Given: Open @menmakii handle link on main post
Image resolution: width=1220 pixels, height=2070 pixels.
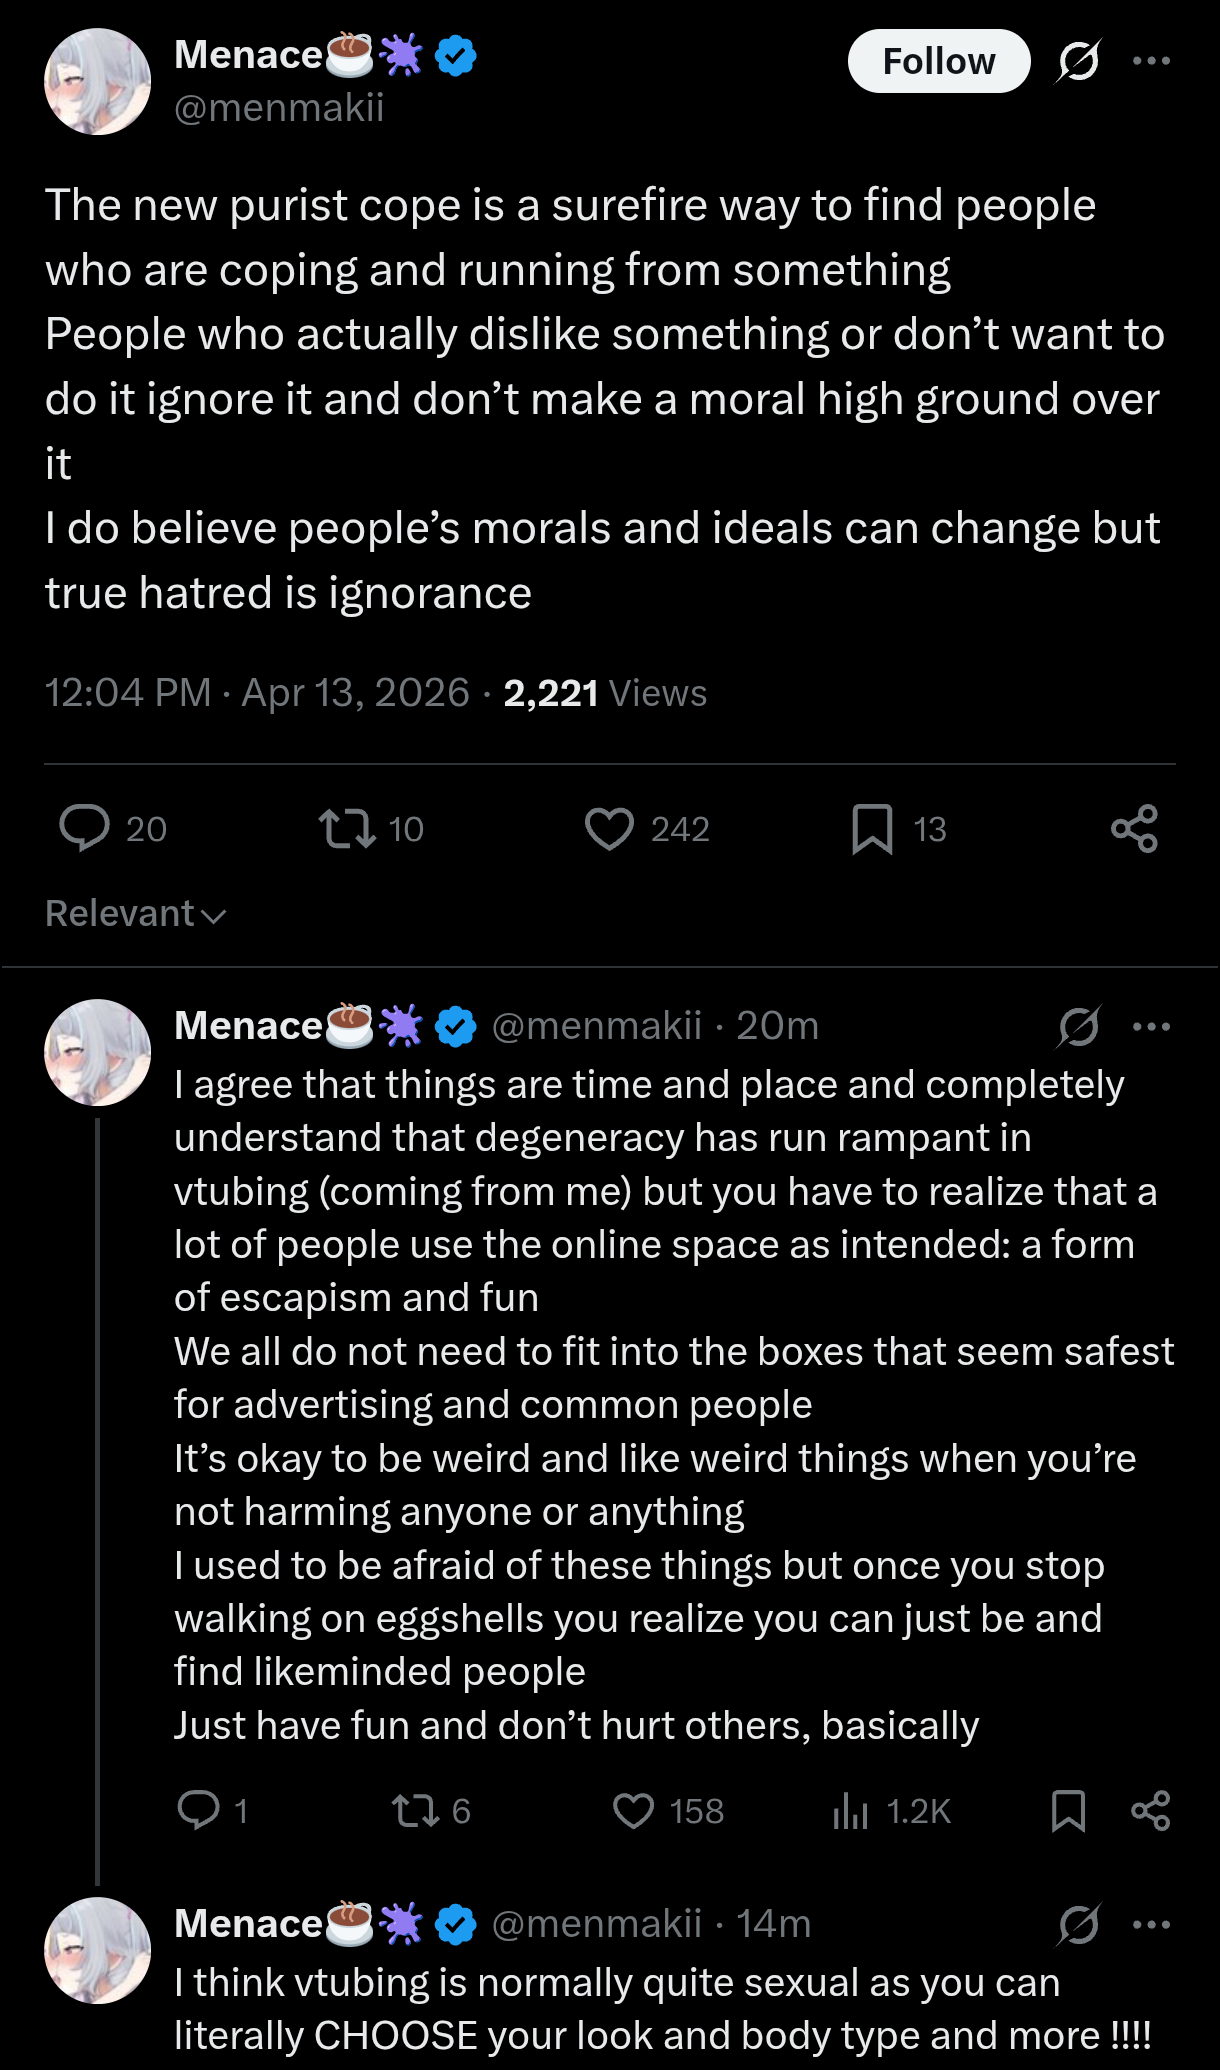Looking at the screenshot, I should coord(279,107).
